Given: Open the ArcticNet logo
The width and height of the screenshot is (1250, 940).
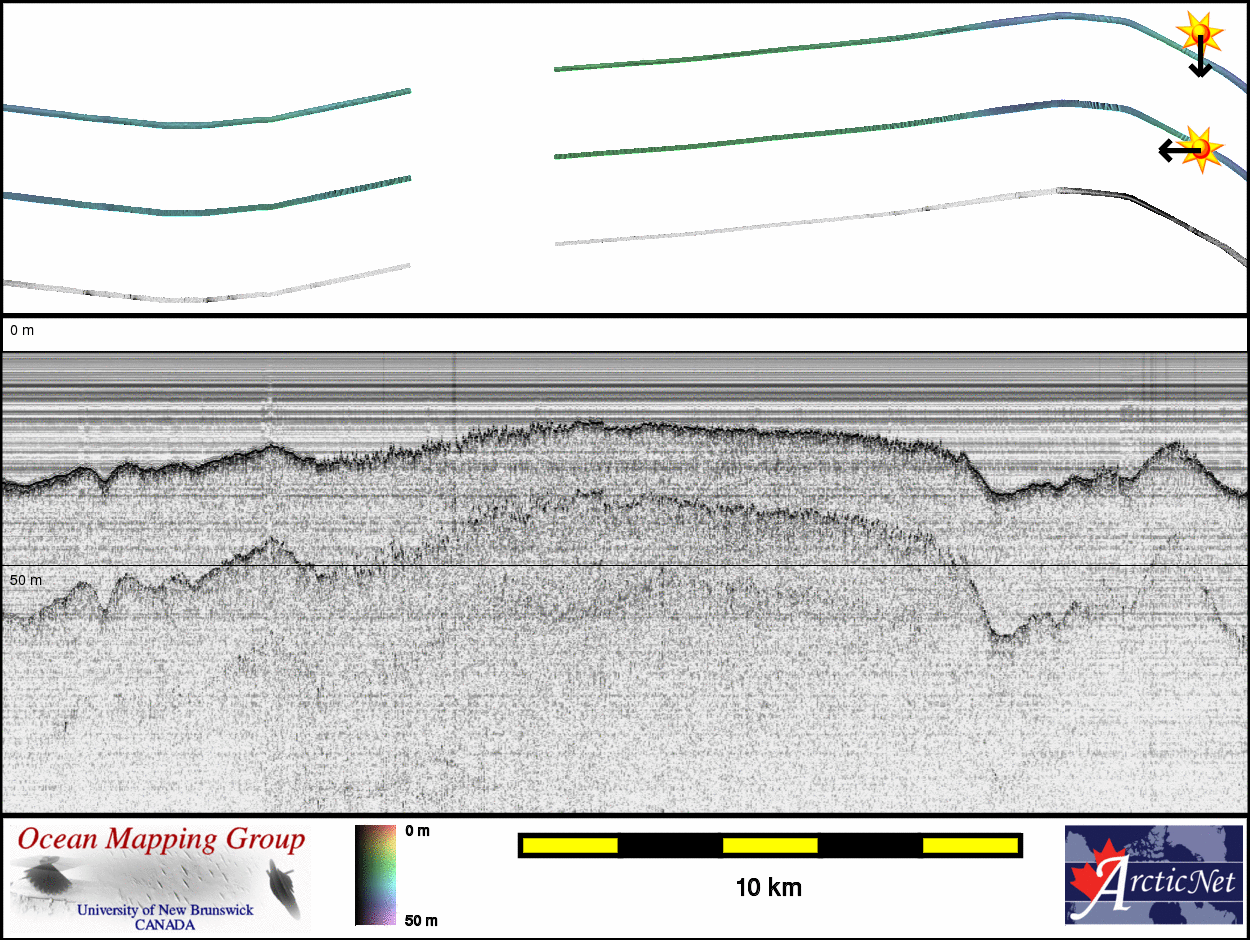Looking at the screenshot, I should point(1154,875).
